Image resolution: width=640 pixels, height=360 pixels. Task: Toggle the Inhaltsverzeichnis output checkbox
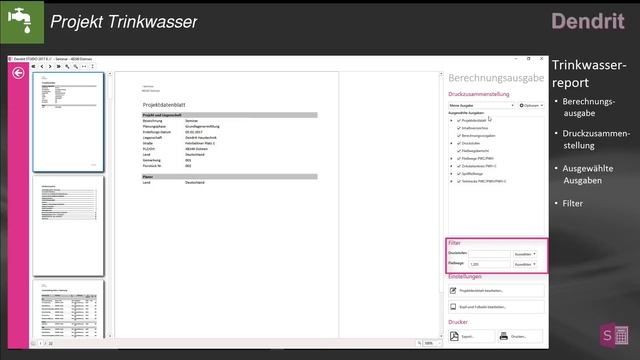(459, 128)
